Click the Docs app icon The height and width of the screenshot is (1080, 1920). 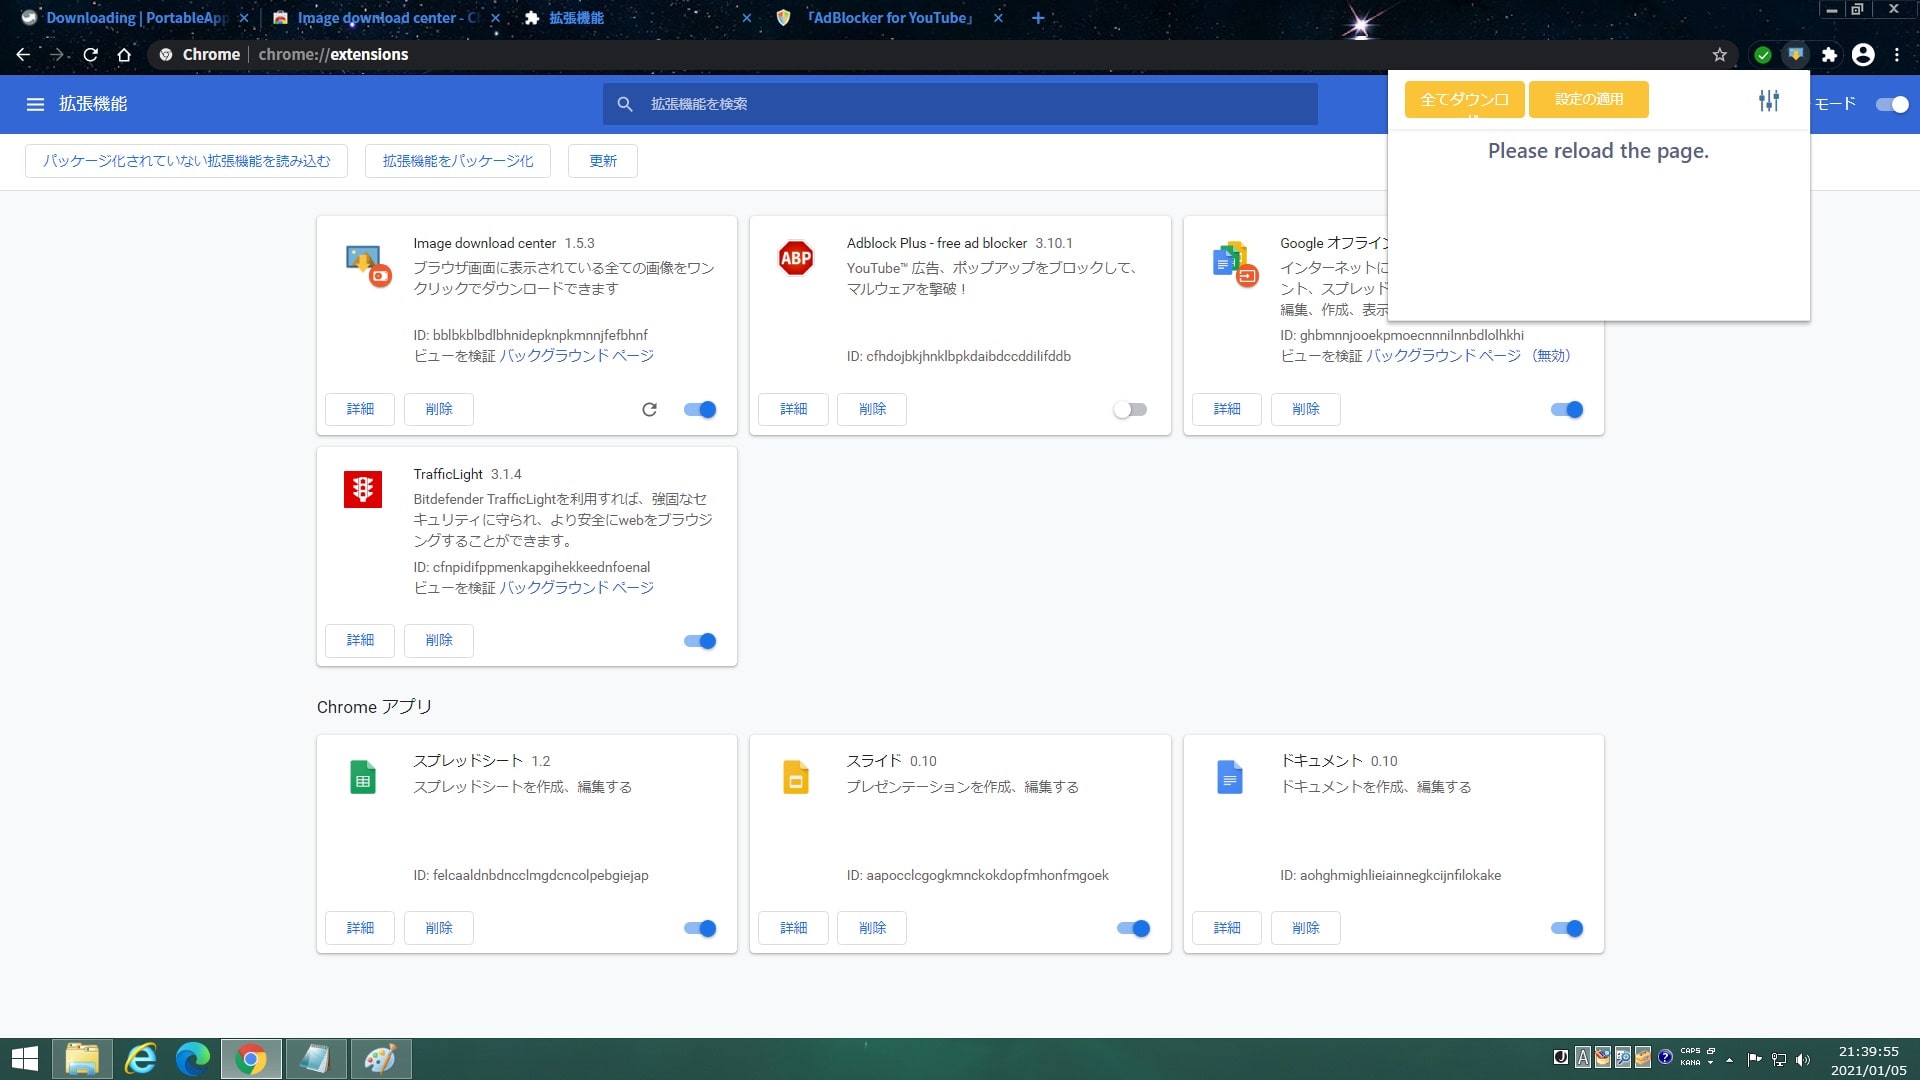coord(1229,777)
